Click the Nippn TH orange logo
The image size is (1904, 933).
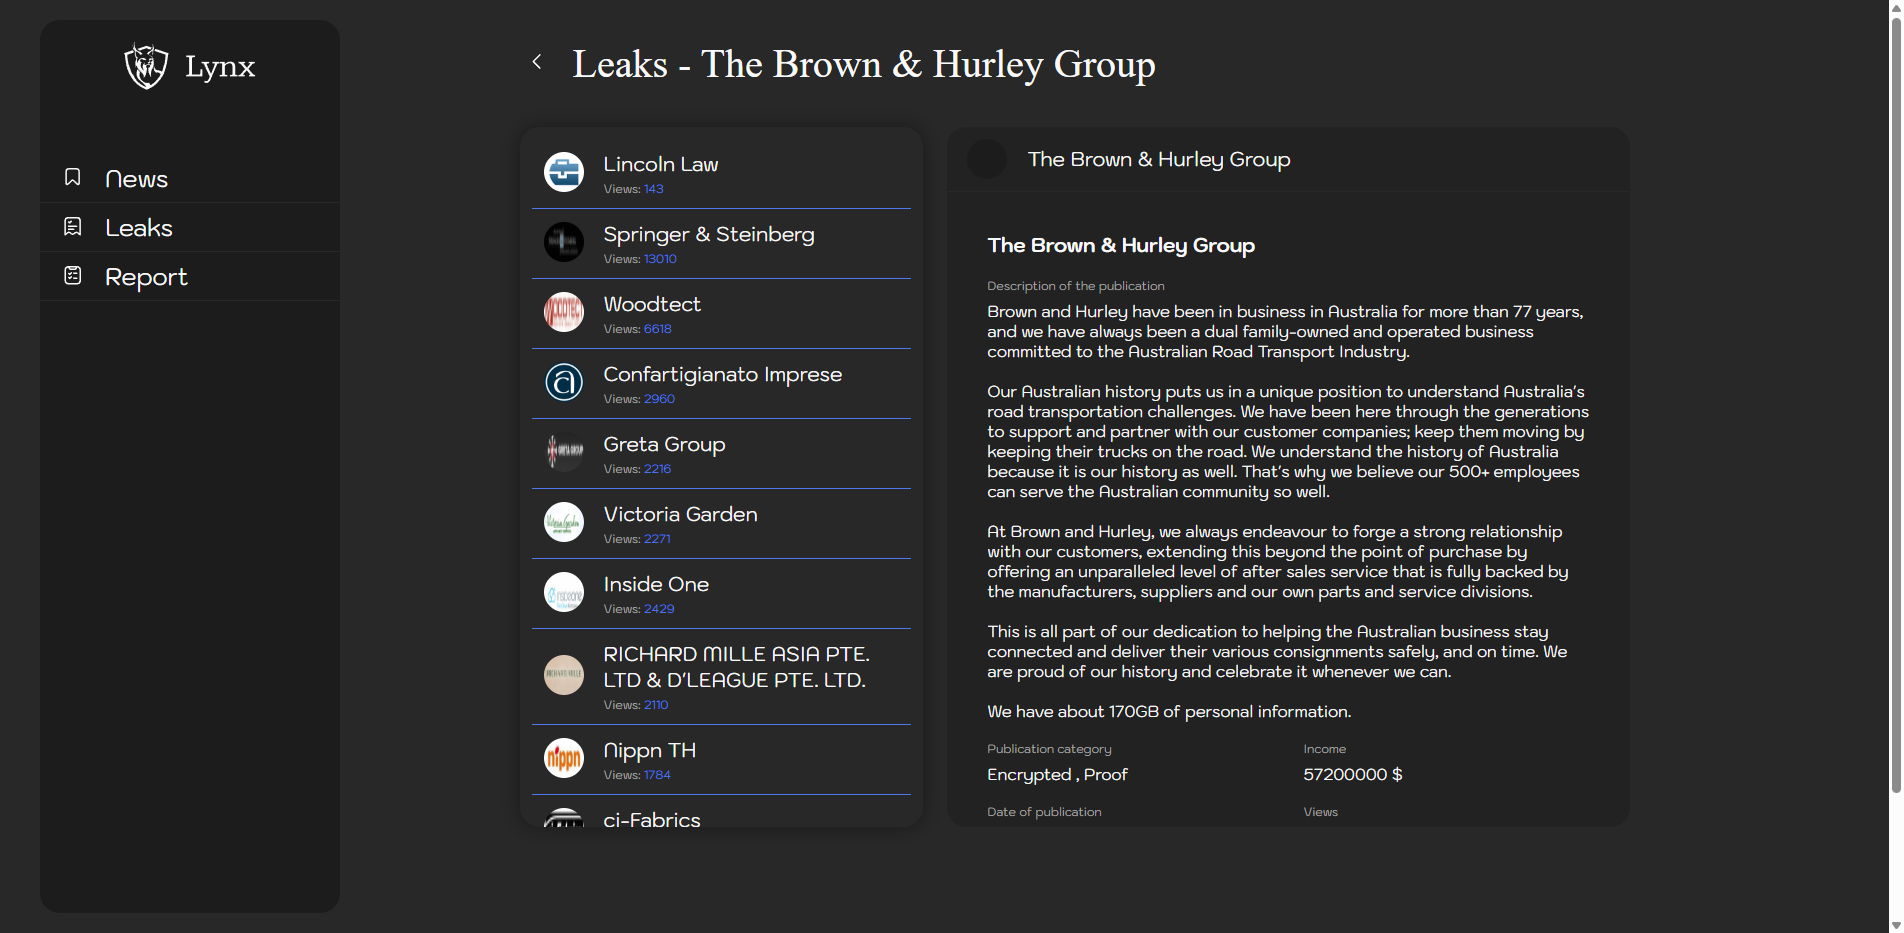click(x=564, y=758)
